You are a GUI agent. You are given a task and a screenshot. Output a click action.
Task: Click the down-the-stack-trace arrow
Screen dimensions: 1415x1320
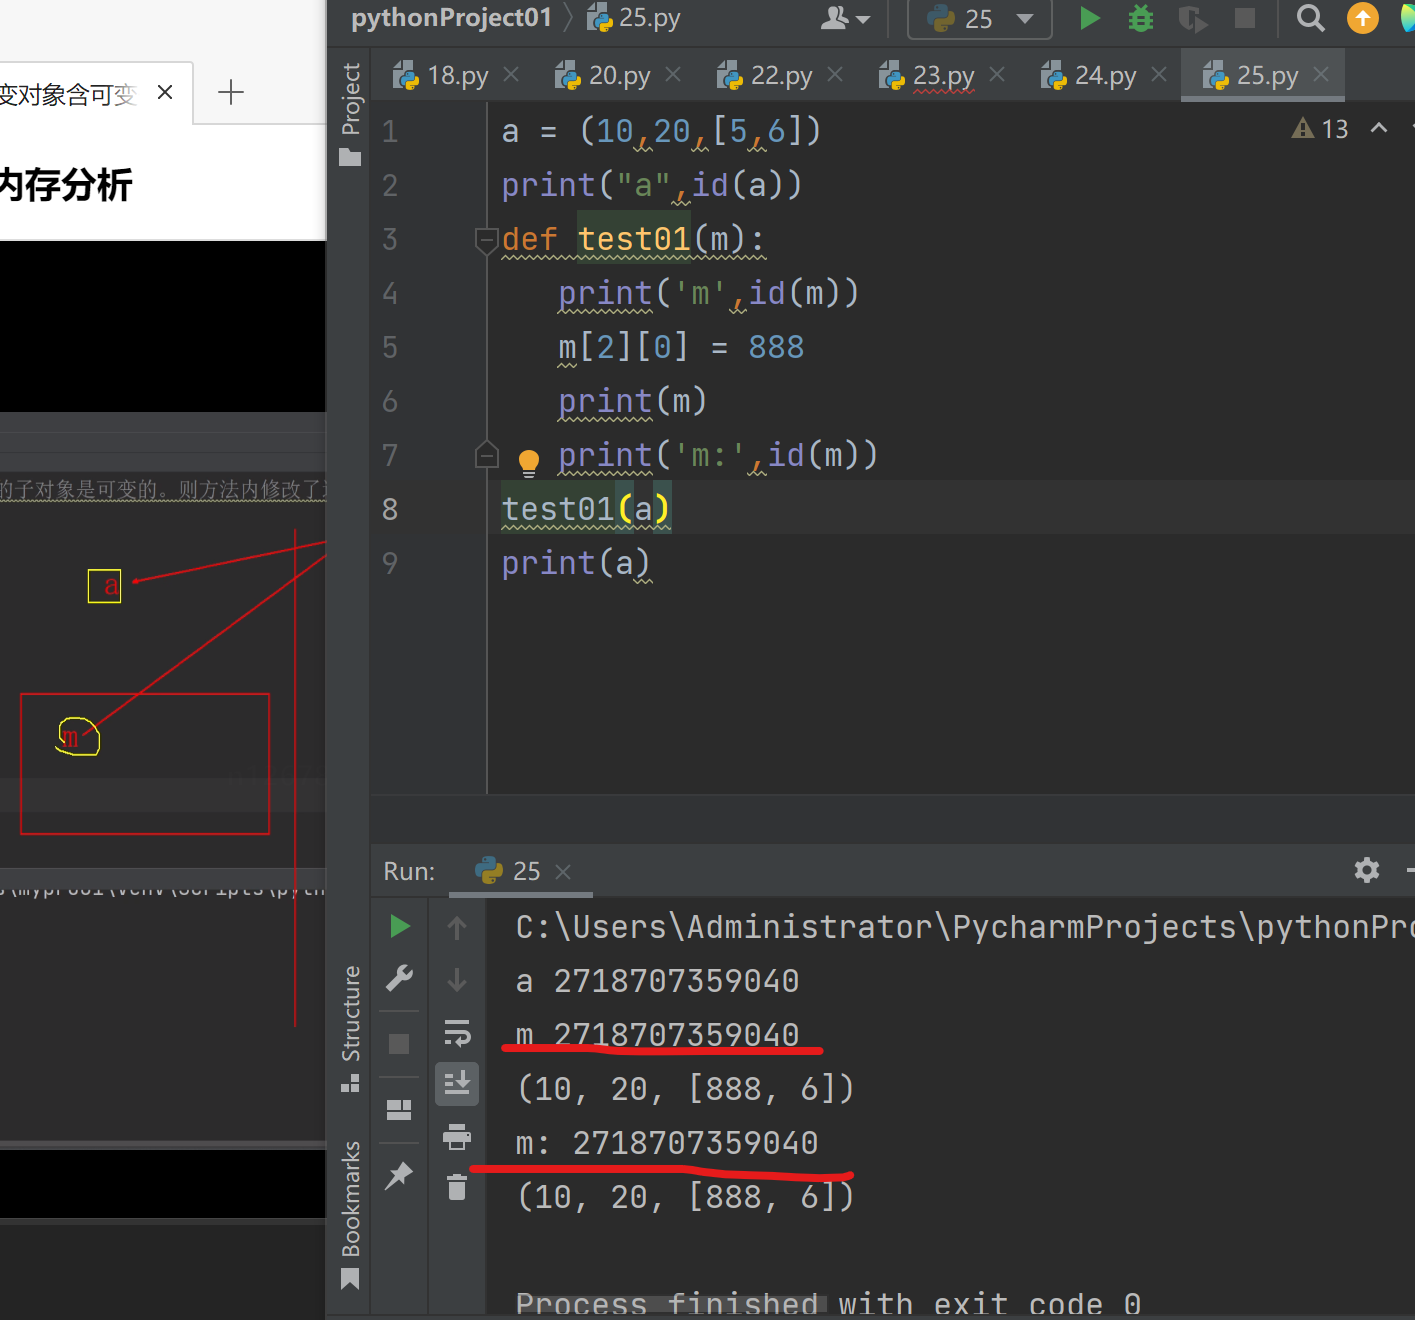click(457, 980)
